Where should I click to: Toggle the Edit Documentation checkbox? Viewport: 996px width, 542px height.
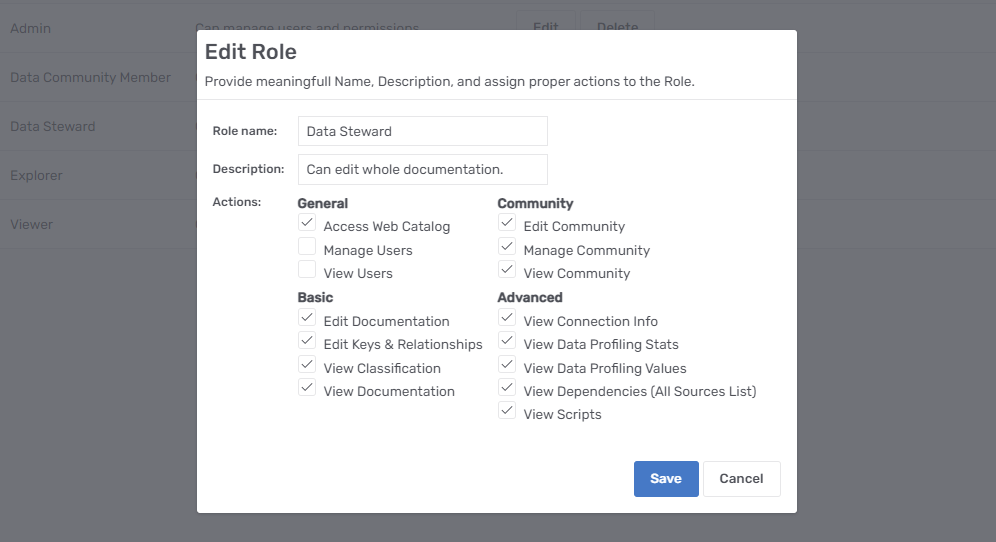pos(307,318)
